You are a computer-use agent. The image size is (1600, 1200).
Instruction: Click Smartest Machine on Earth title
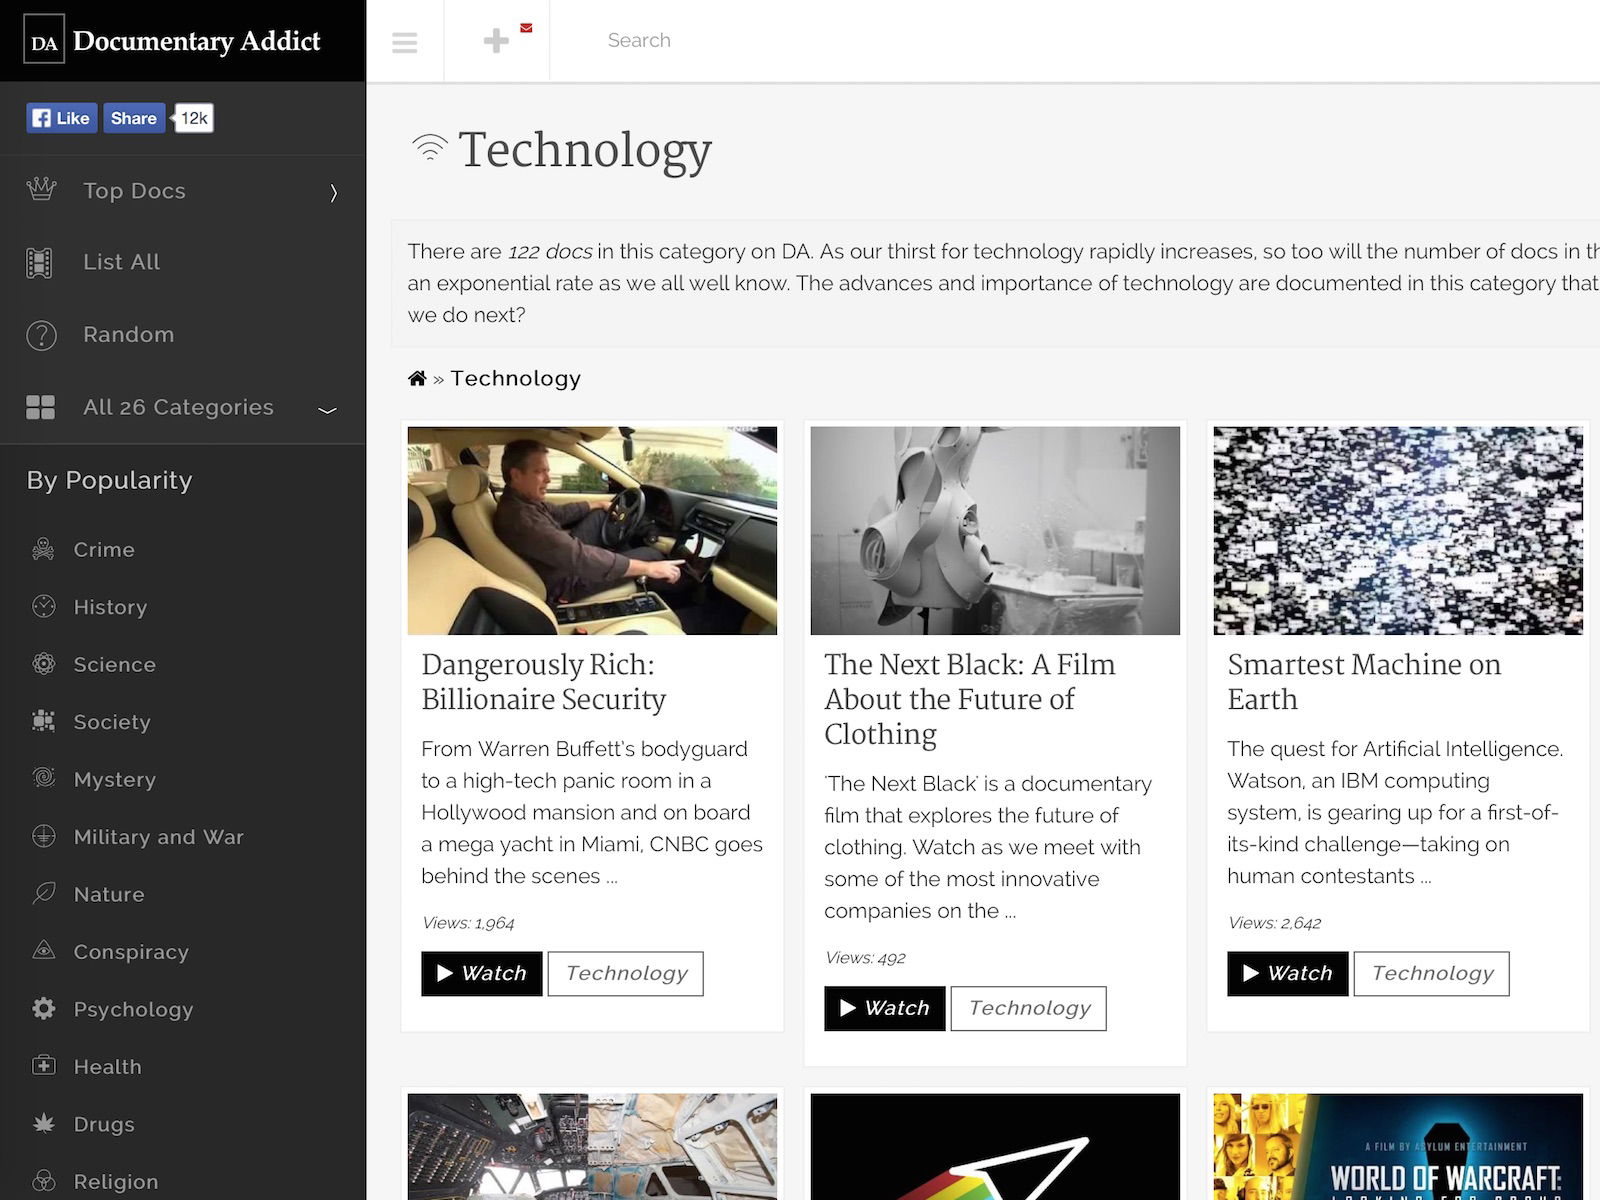pos(1364,682)
